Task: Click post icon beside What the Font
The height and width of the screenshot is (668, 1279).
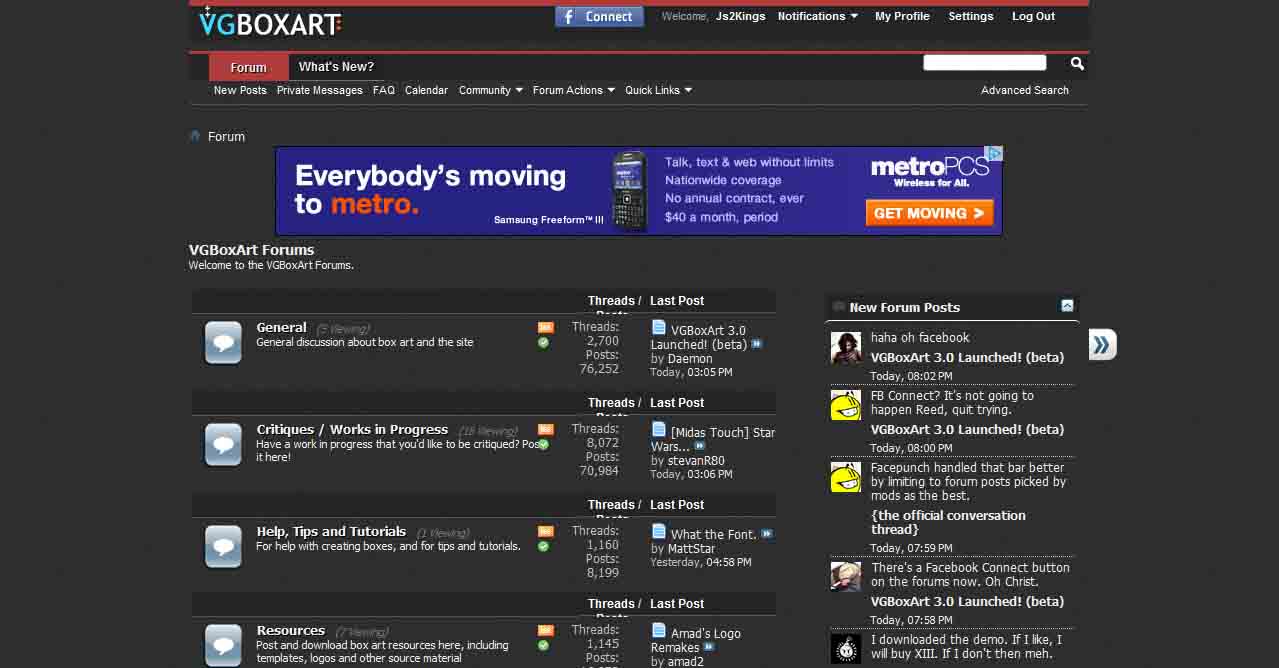Action: (x=658, y=531)
